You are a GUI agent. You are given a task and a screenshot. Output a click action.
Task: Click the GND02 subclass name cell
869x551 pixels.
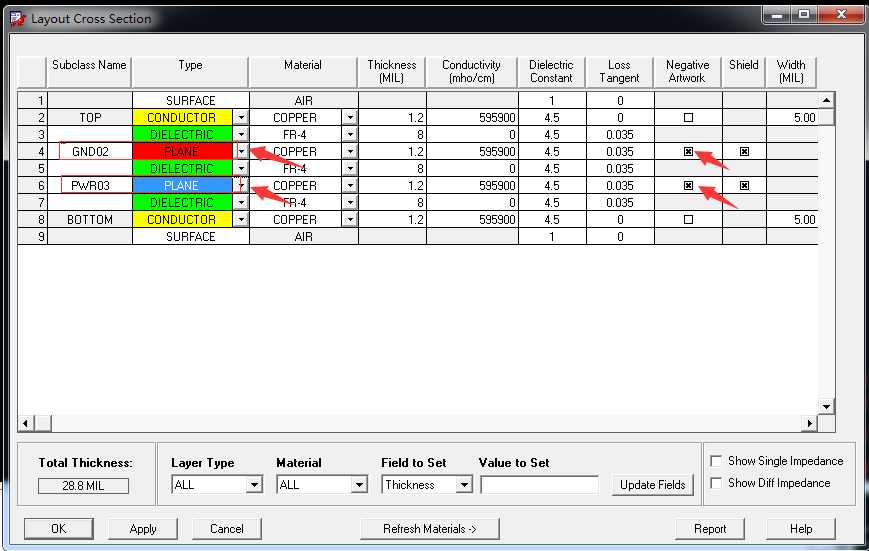pos(90,151)
